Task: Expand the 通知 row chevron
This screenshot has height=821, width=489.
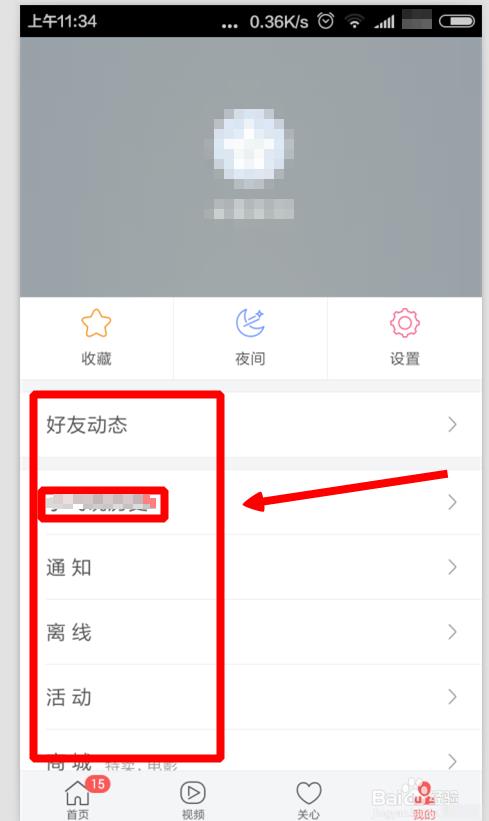Action: (x=452, y=568)
